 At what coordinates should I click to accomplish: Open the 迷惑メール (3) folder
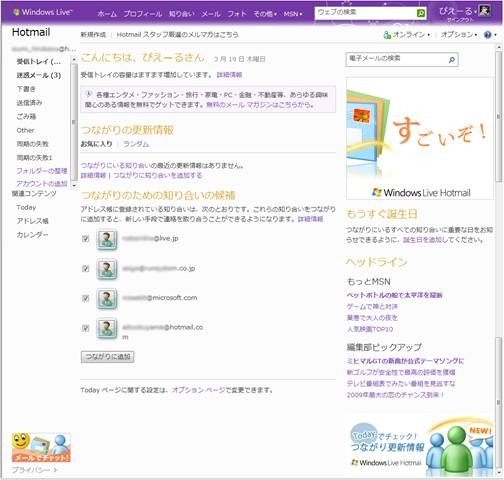[39, 75]
